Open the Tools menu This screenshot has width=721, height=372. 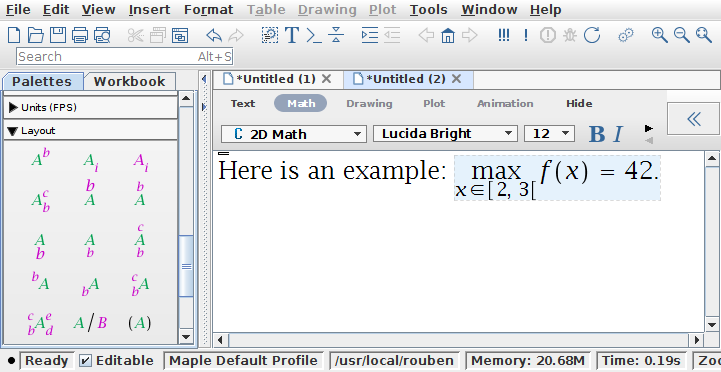tap(429, 10)
